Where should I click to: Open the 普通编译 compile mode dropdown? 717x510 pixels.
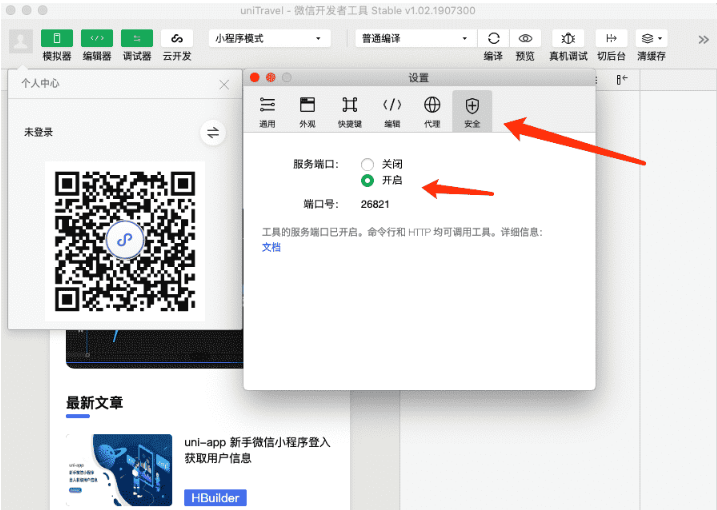415,38
